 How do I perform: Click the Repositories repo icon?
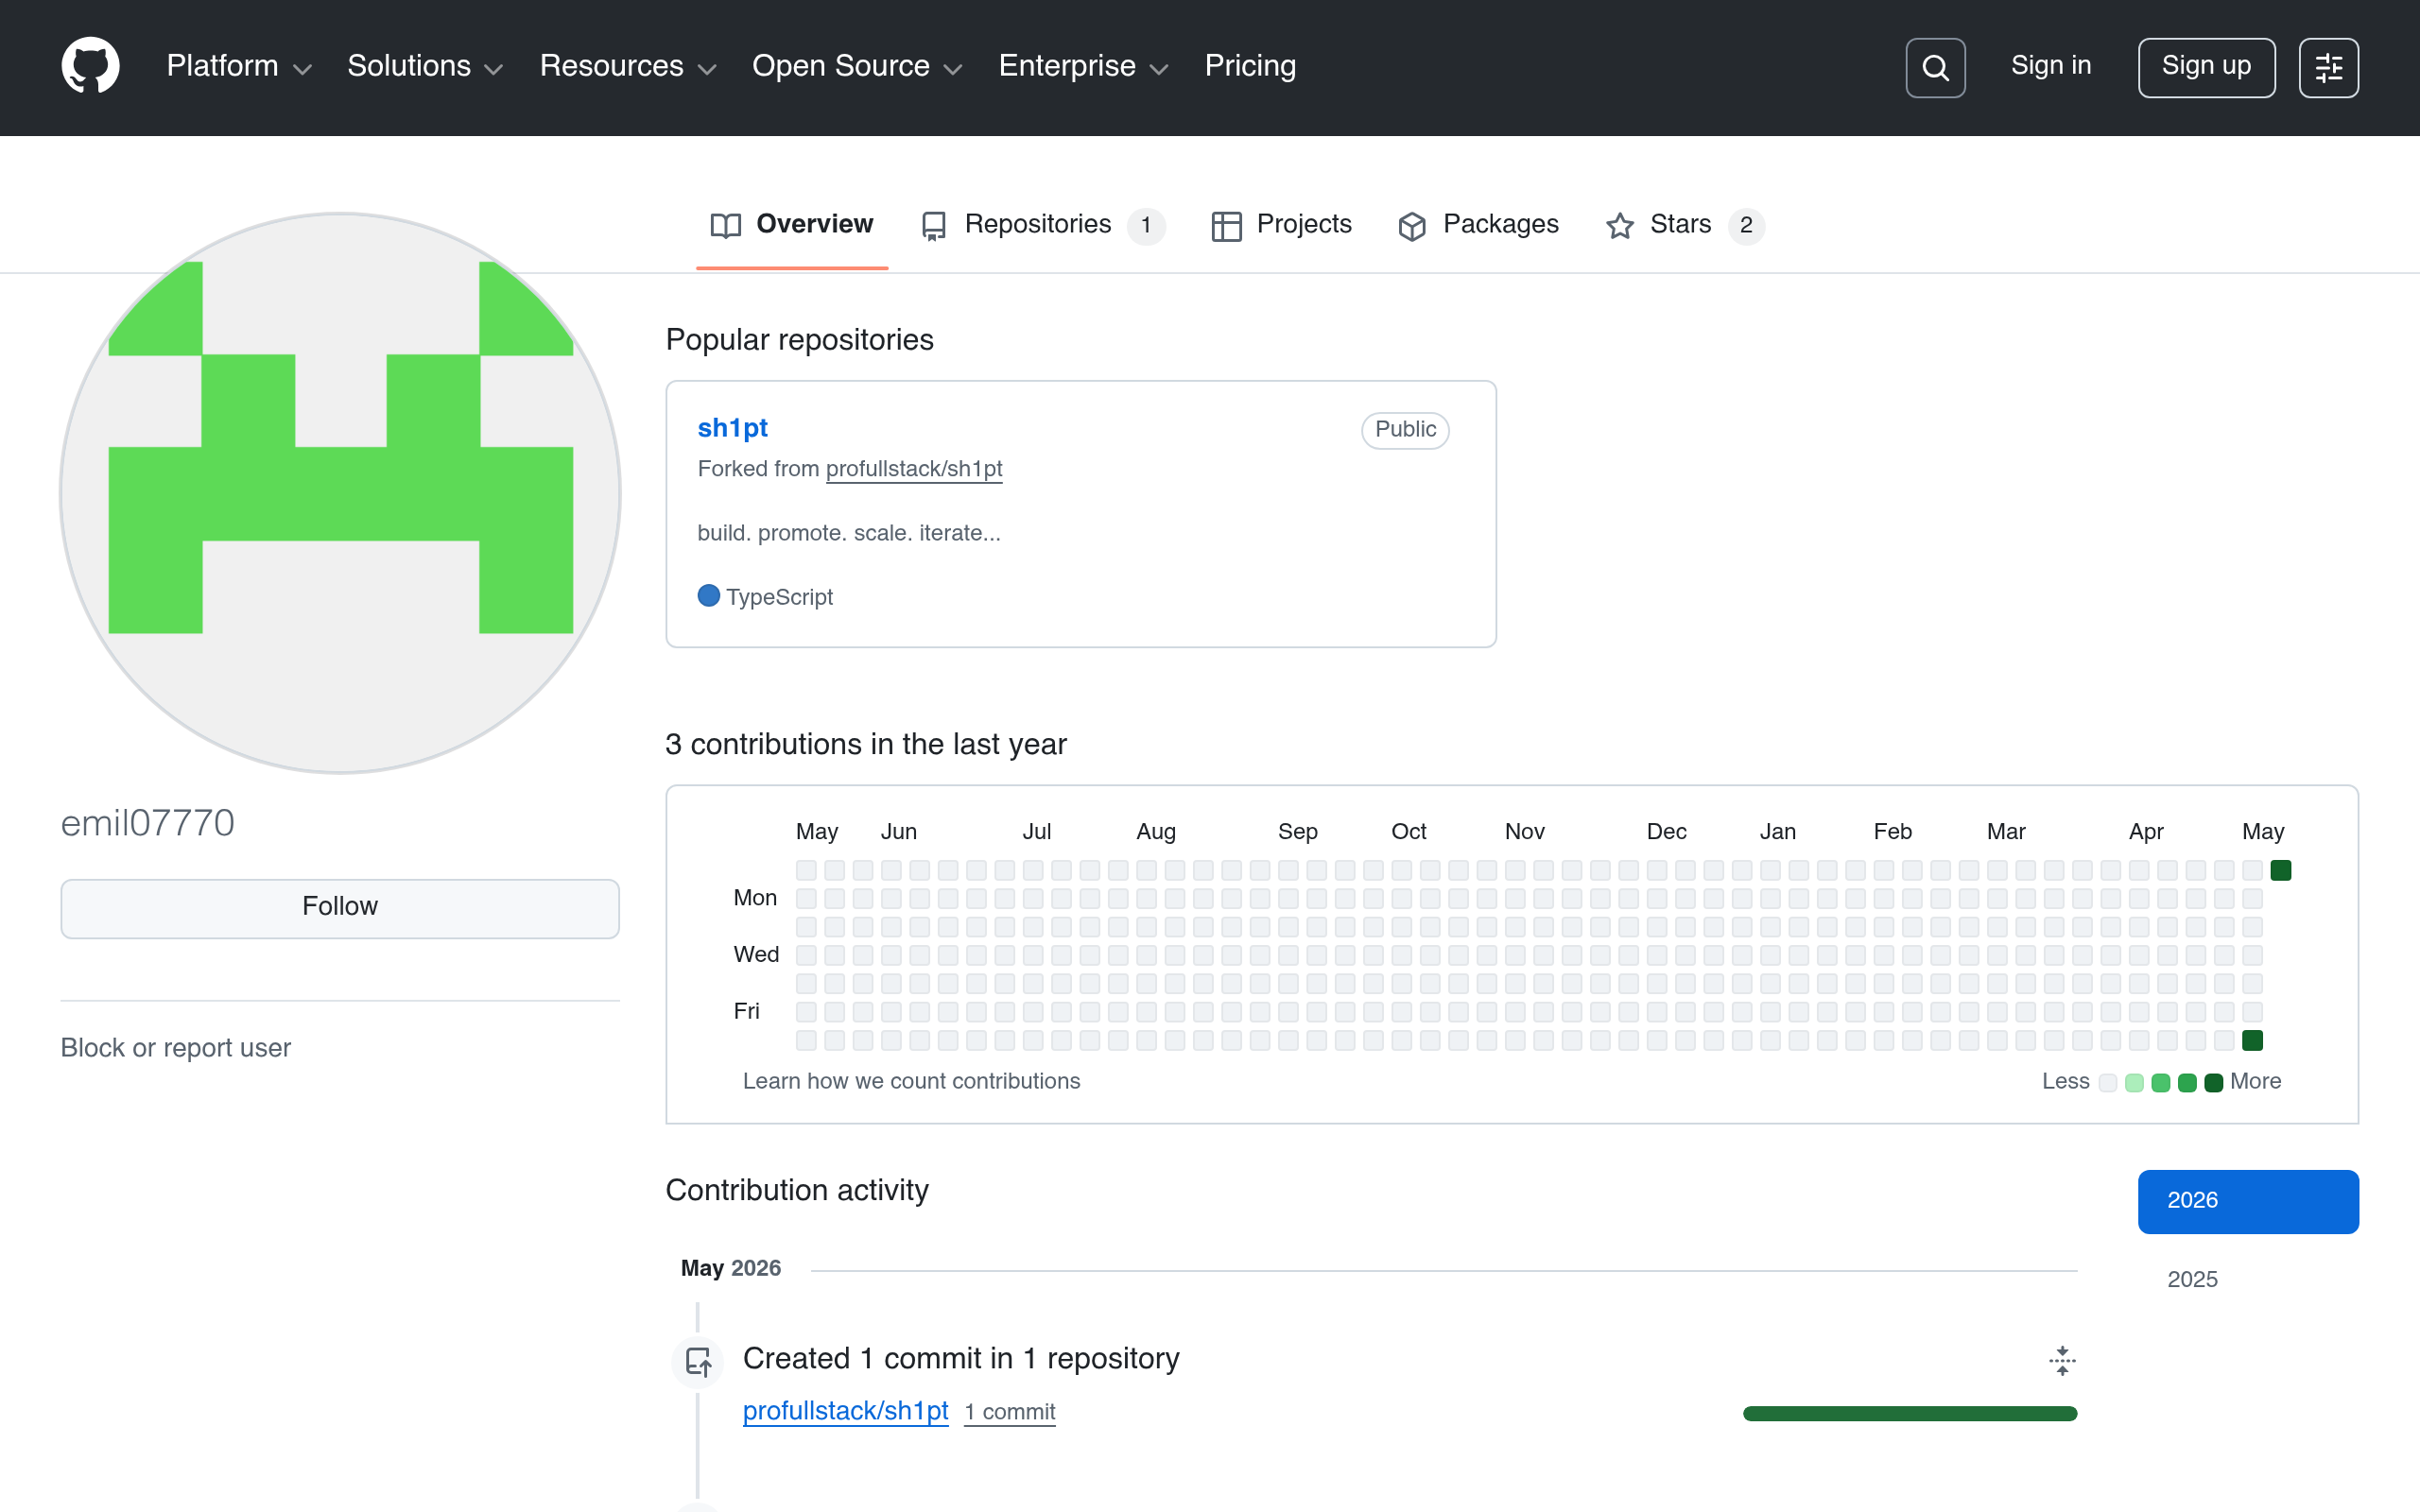(934, 226)
